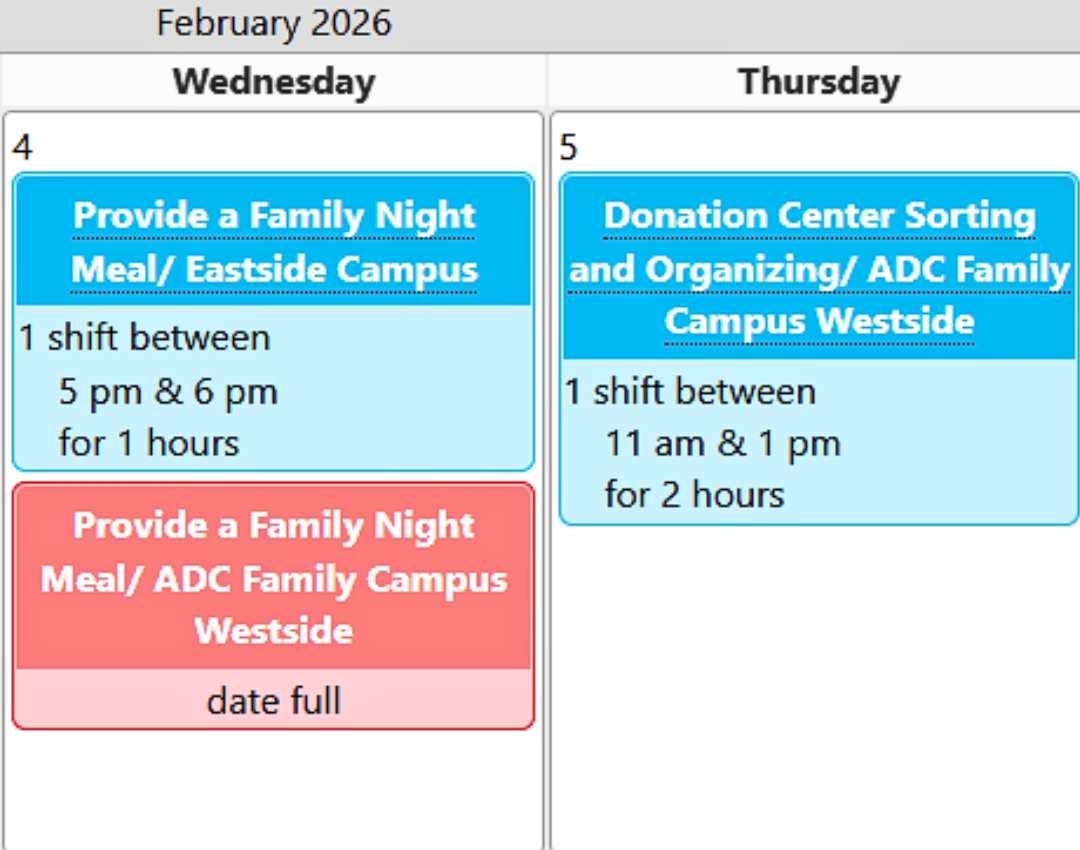Select day number 4 on Wednesday
The width and height of the screenshot is (1080, 850).
point(22,148)
